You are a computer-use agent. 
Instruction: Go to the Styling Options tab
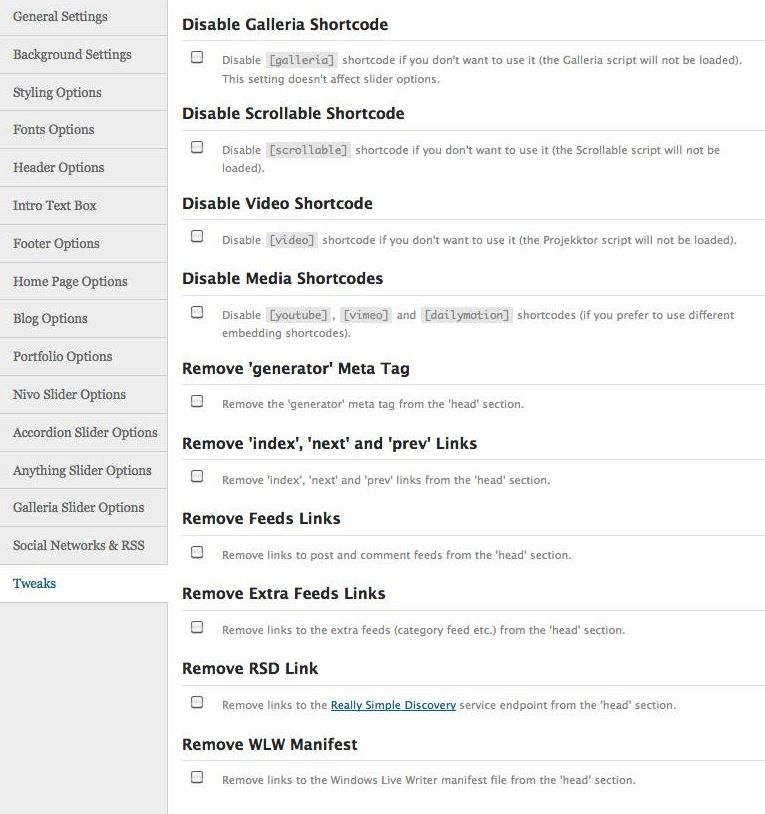point(57,92)
